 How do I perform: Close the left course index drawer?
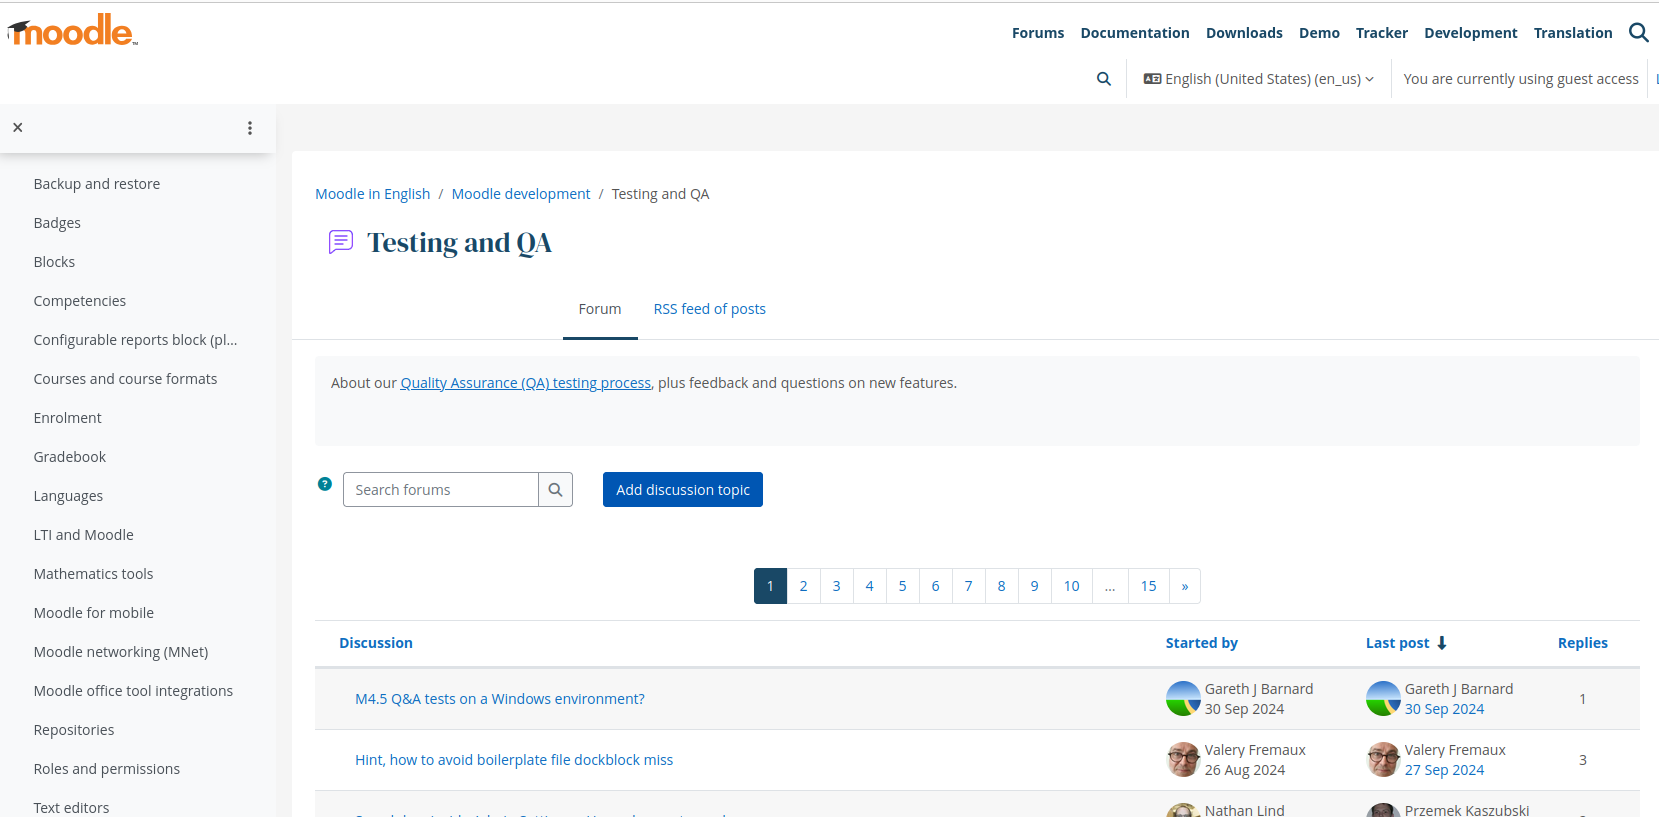click(x=18, y=128)
